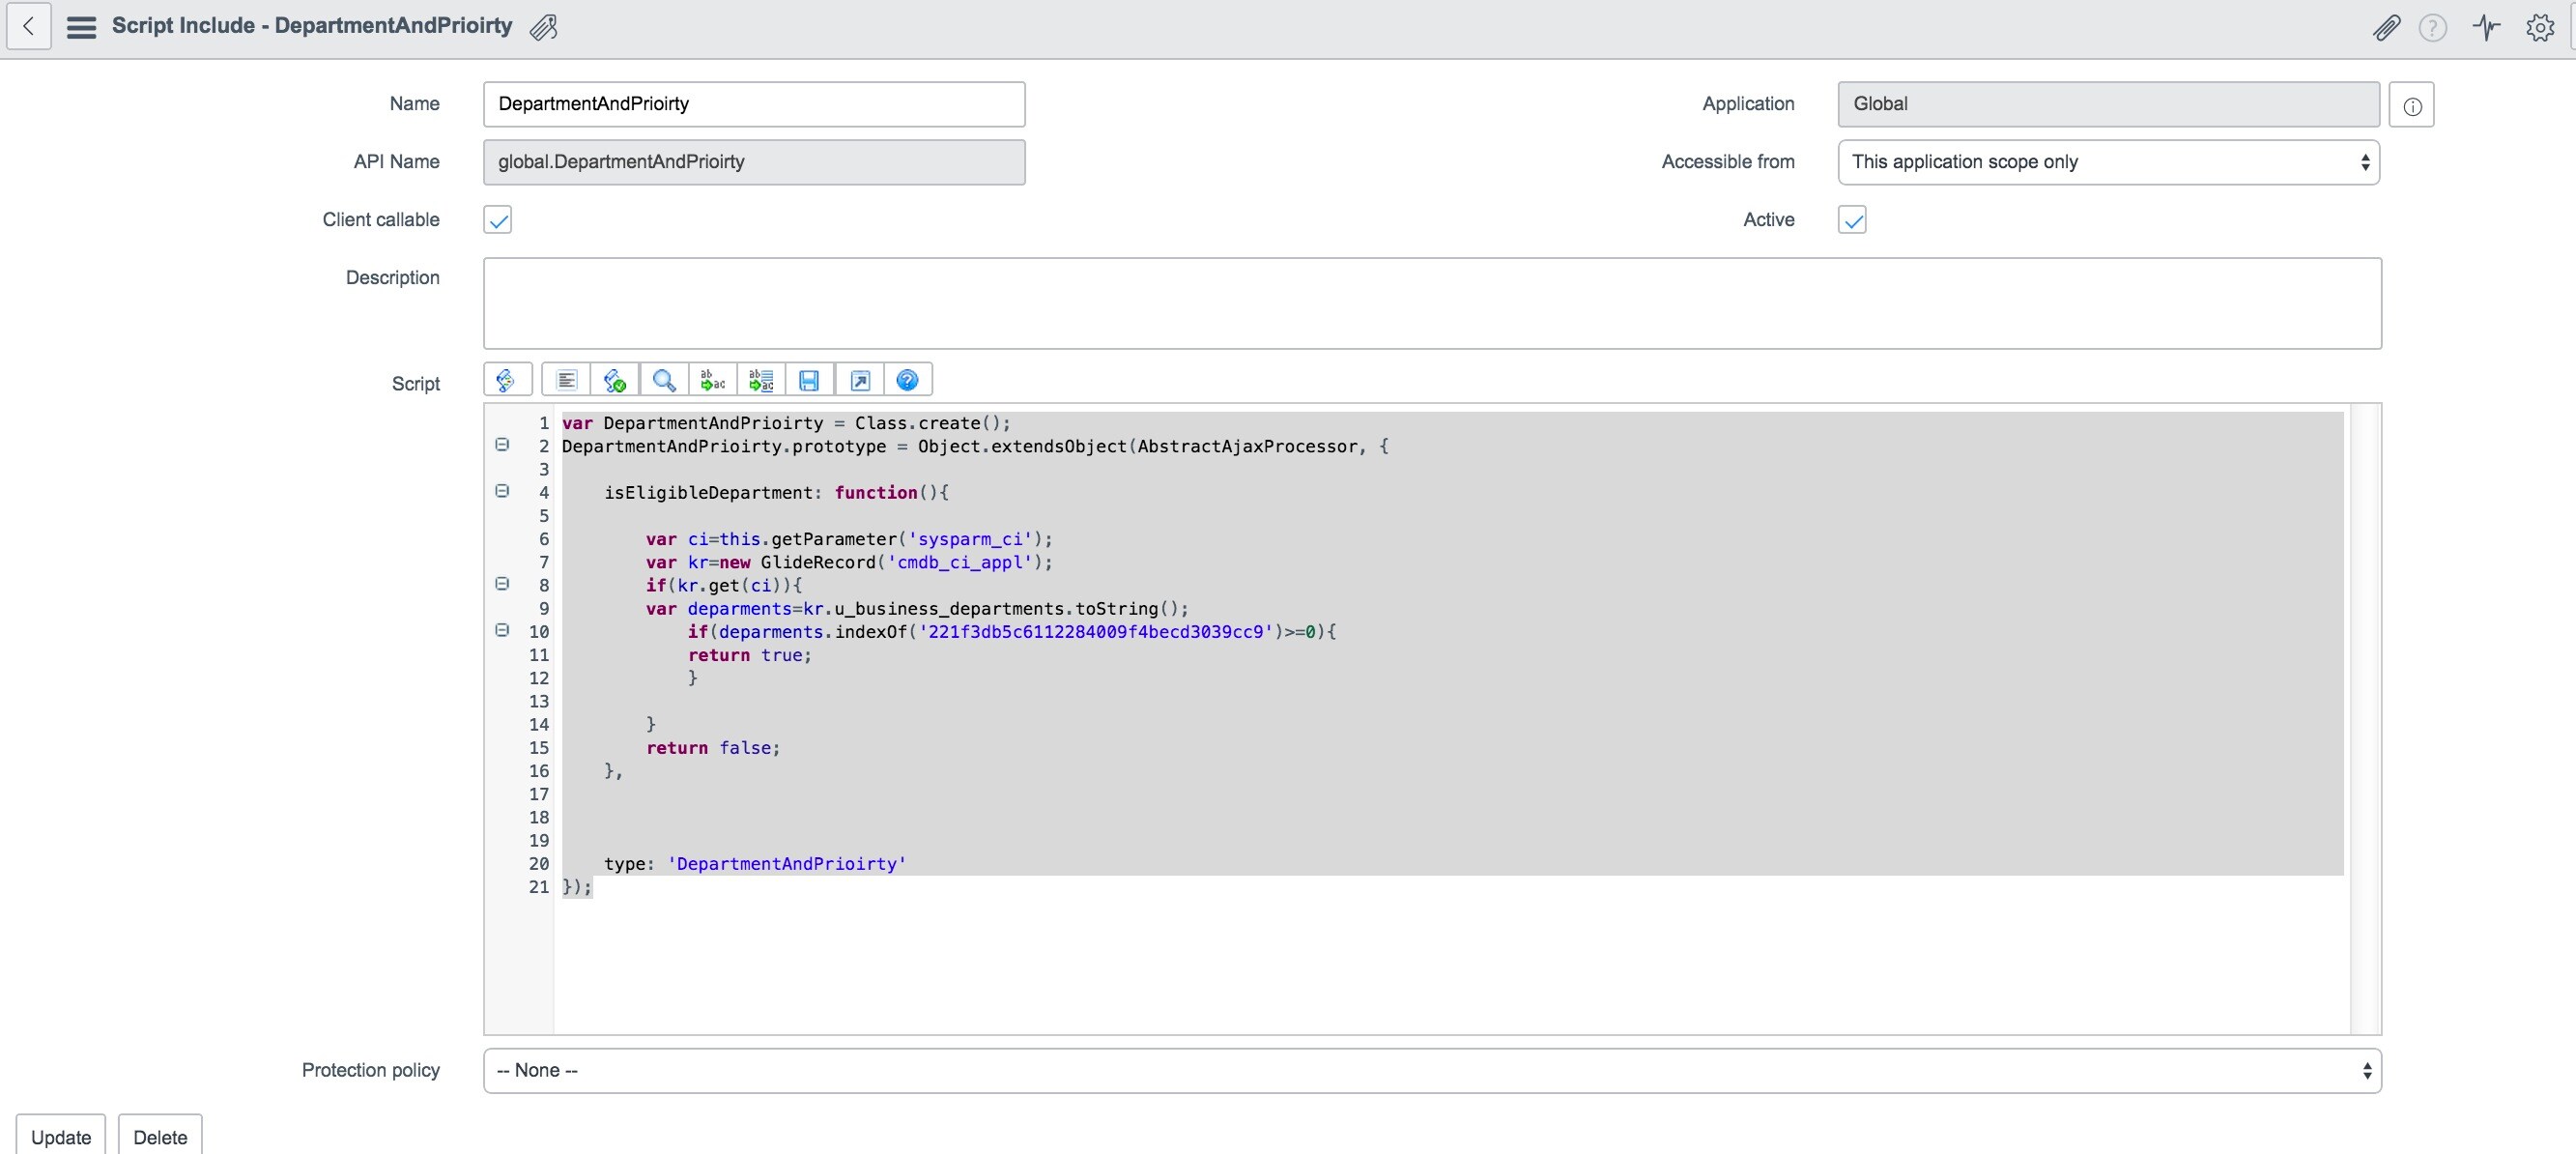The width and height of the screenshot is (2576, 1154).
Task: Click the 'cmdb_ci_appl' string on line 7
Action: (960, 562)
